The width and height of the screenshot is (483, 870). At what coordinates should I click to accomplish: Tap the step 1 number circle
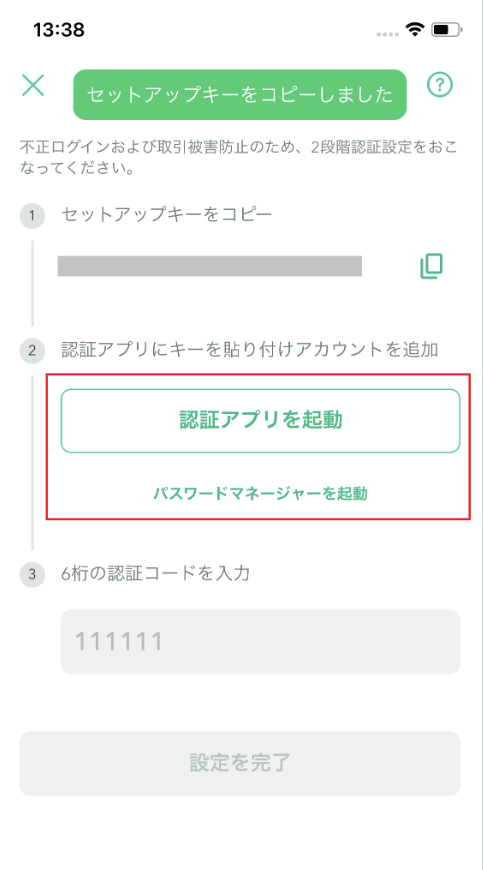[x=32, y=215]
